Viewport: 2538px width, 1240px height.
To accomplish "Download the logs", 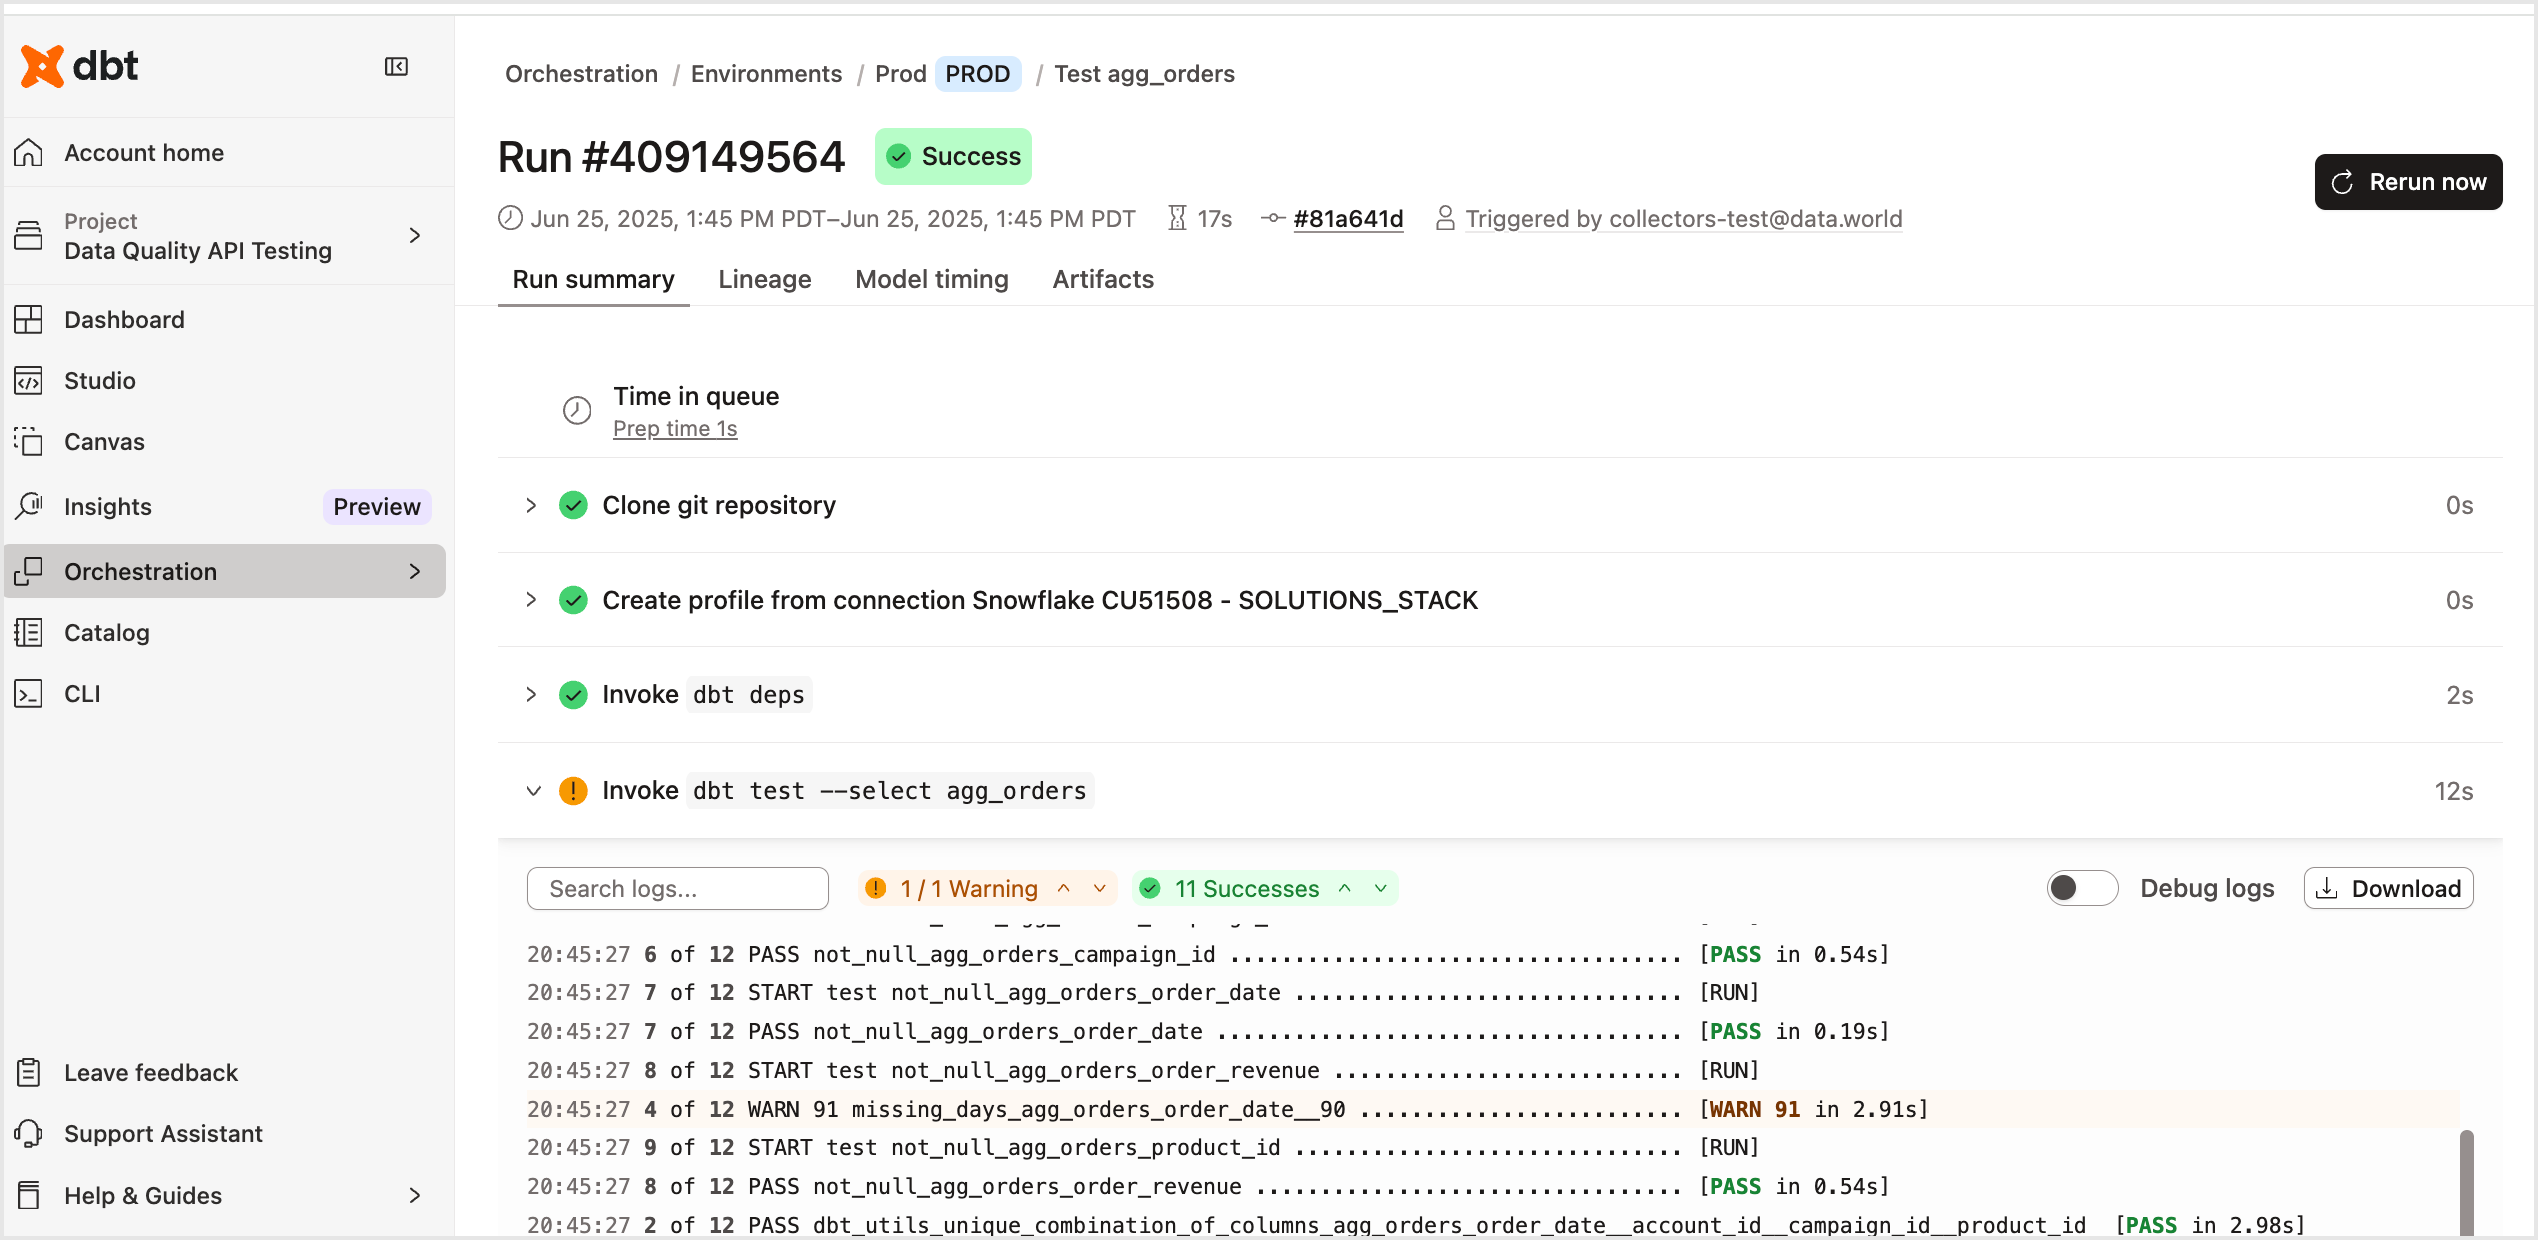I will tap(2388, 888).
